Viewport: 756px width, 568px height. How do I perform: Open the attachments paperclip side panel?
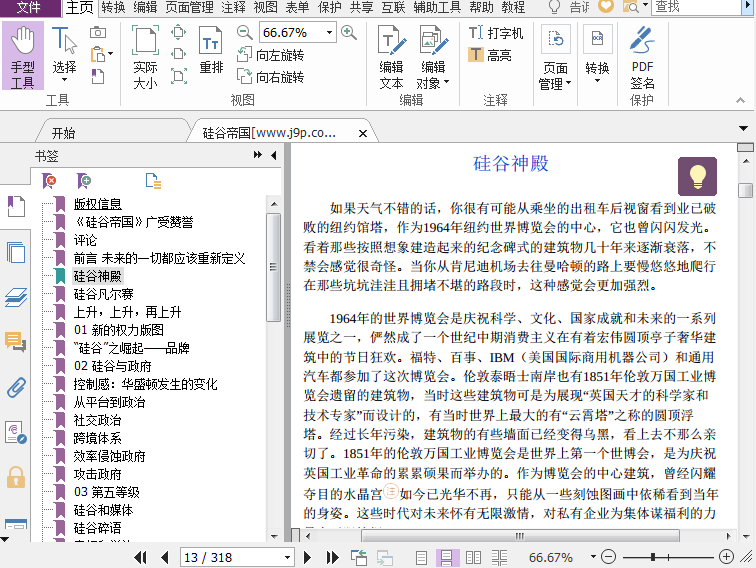point(15,387)
